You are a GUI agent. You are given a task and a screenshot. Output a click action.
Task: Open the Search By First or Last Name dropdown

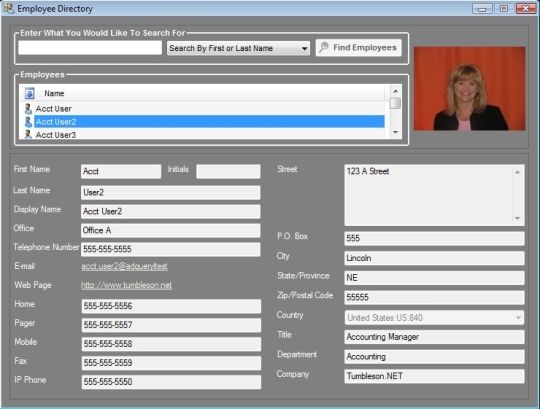pyautogui.click(x=238, y=48)
